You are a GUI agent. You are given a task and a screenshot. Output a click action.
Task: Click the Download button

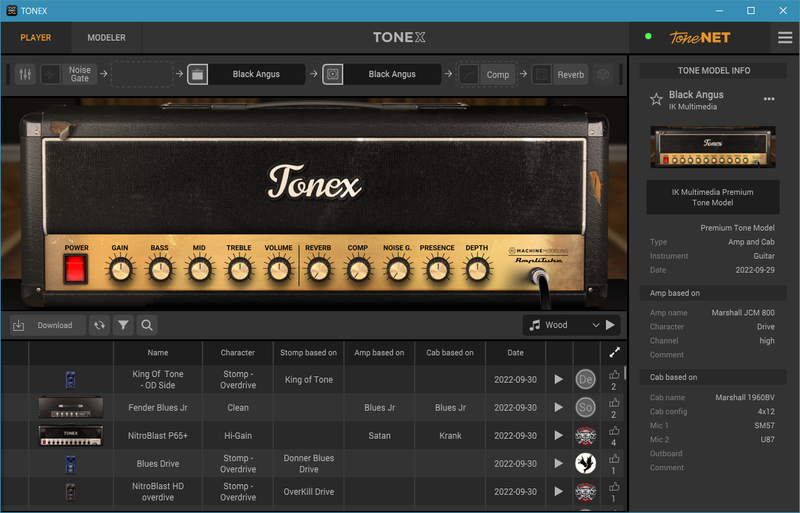click(47, 325)
